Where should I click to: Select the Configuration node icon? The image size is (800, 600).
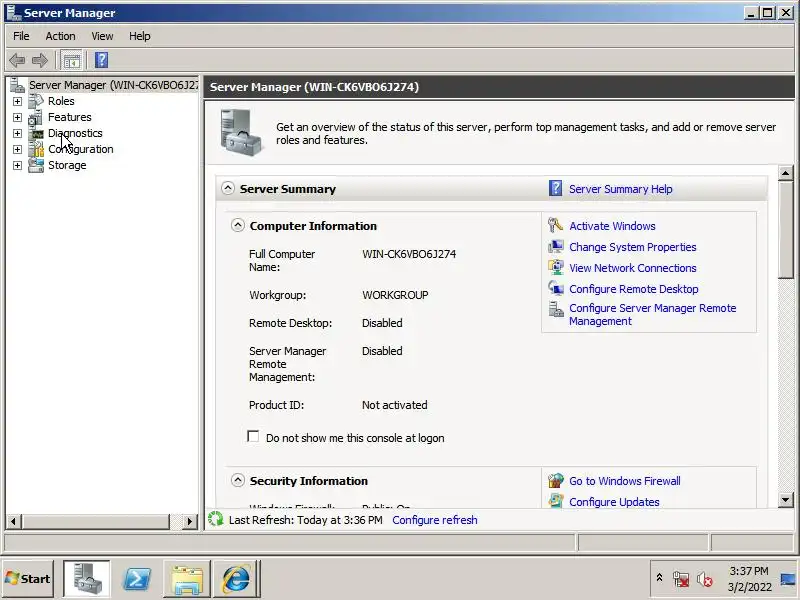click(36, 149)
